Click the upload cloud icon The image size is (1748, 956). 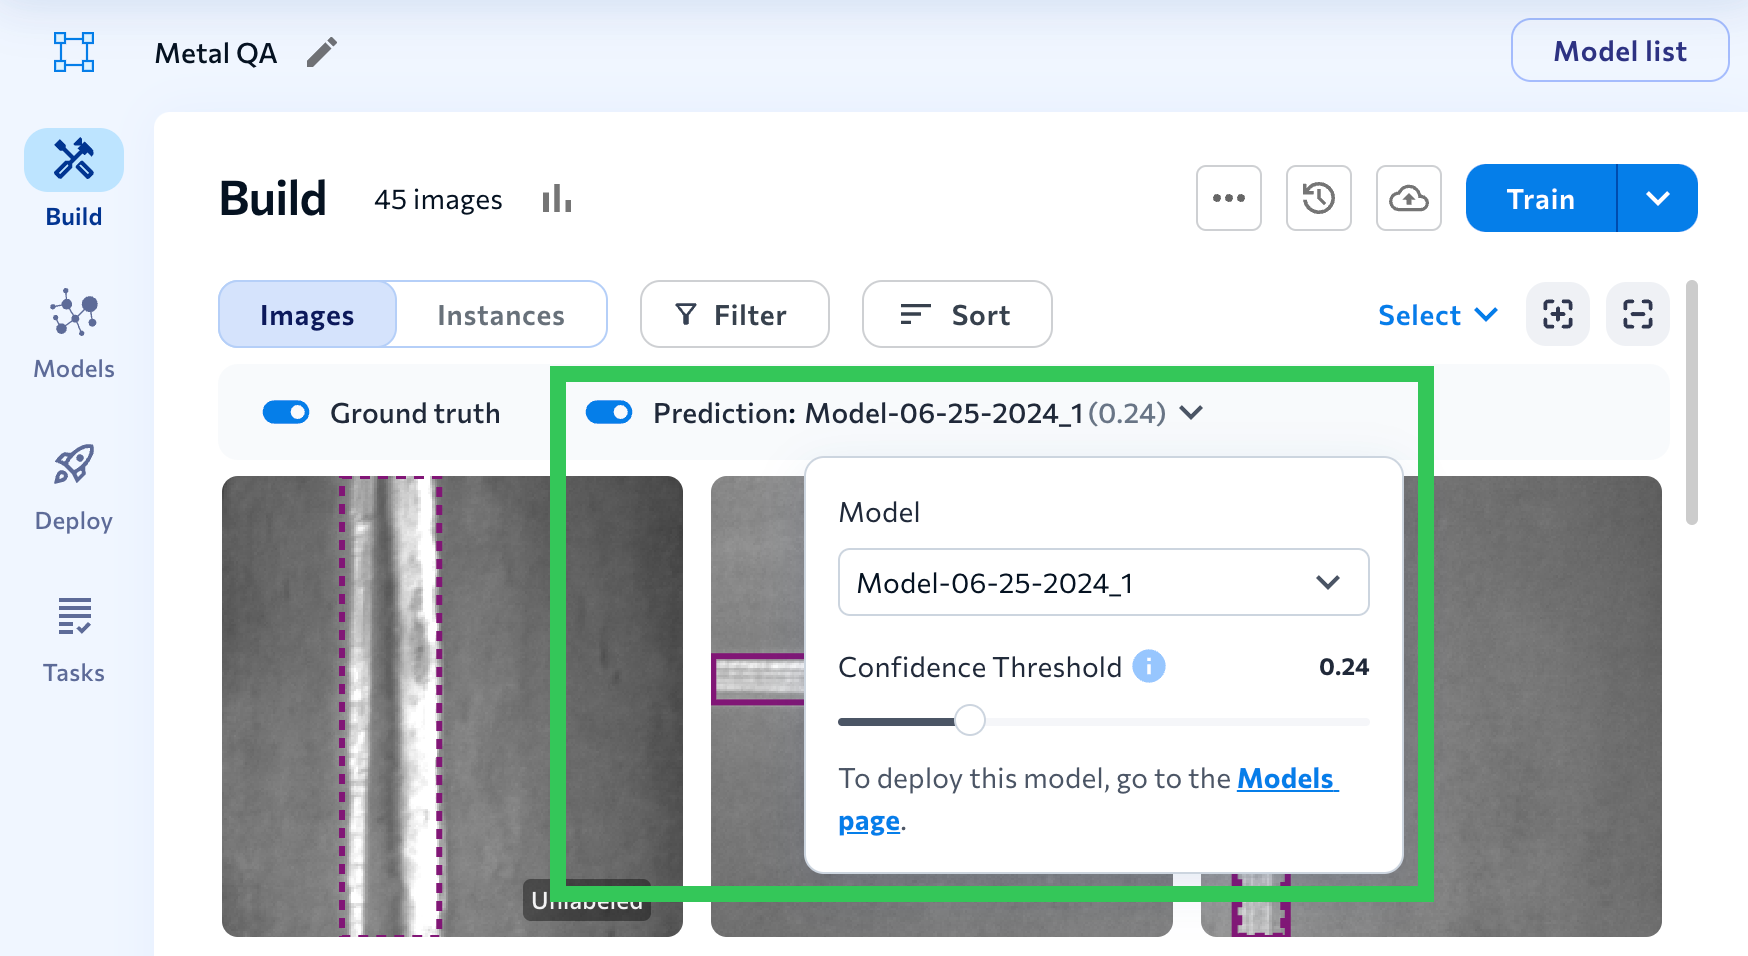1408,199
